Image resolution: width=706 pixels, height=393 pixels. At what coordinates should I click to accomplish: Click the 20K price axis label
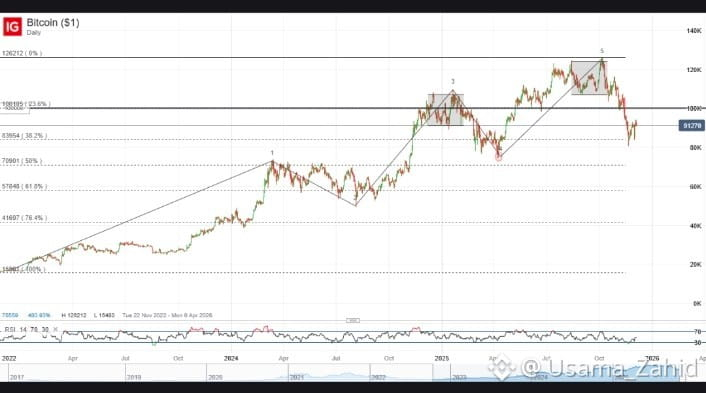click(x=696, y=264)
